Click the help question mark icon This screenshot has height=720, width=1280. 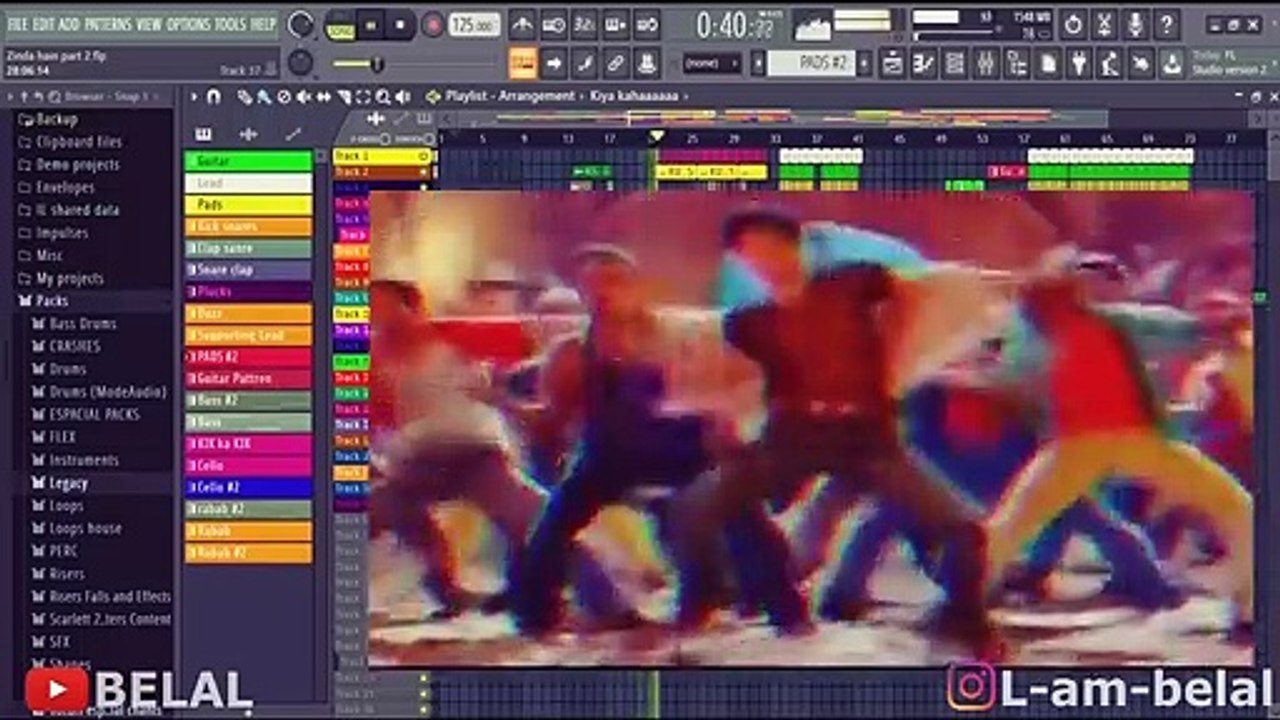pos(1166,24)
